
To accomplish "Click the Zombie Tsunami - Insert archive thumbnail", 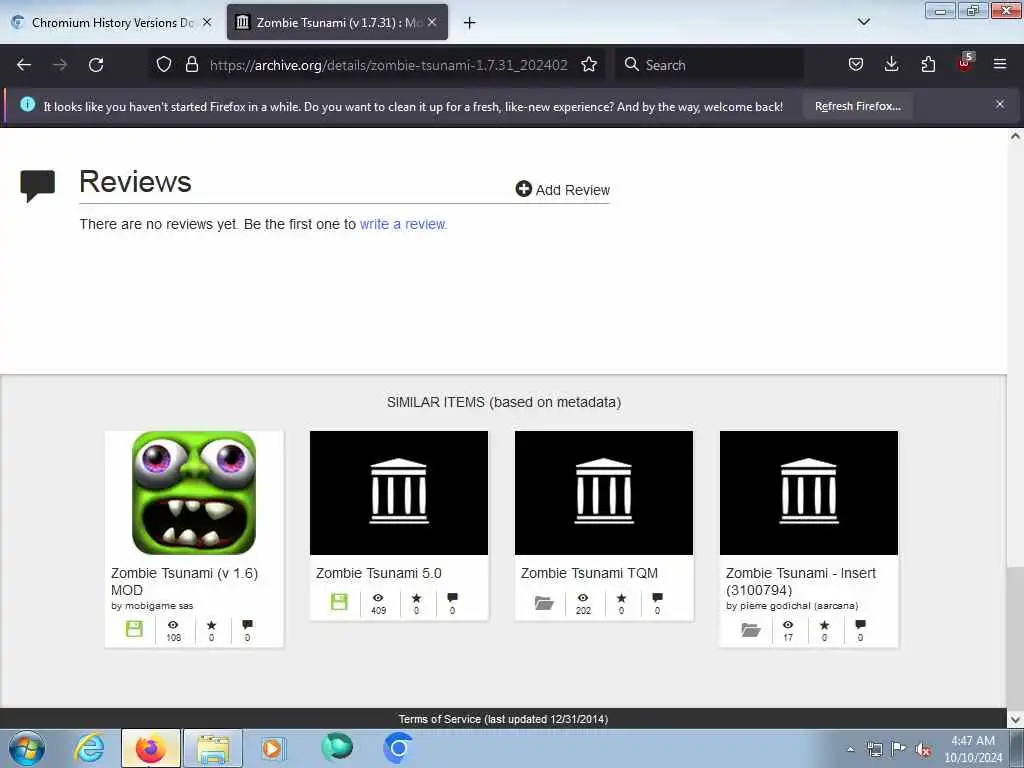I will (809, 492).
